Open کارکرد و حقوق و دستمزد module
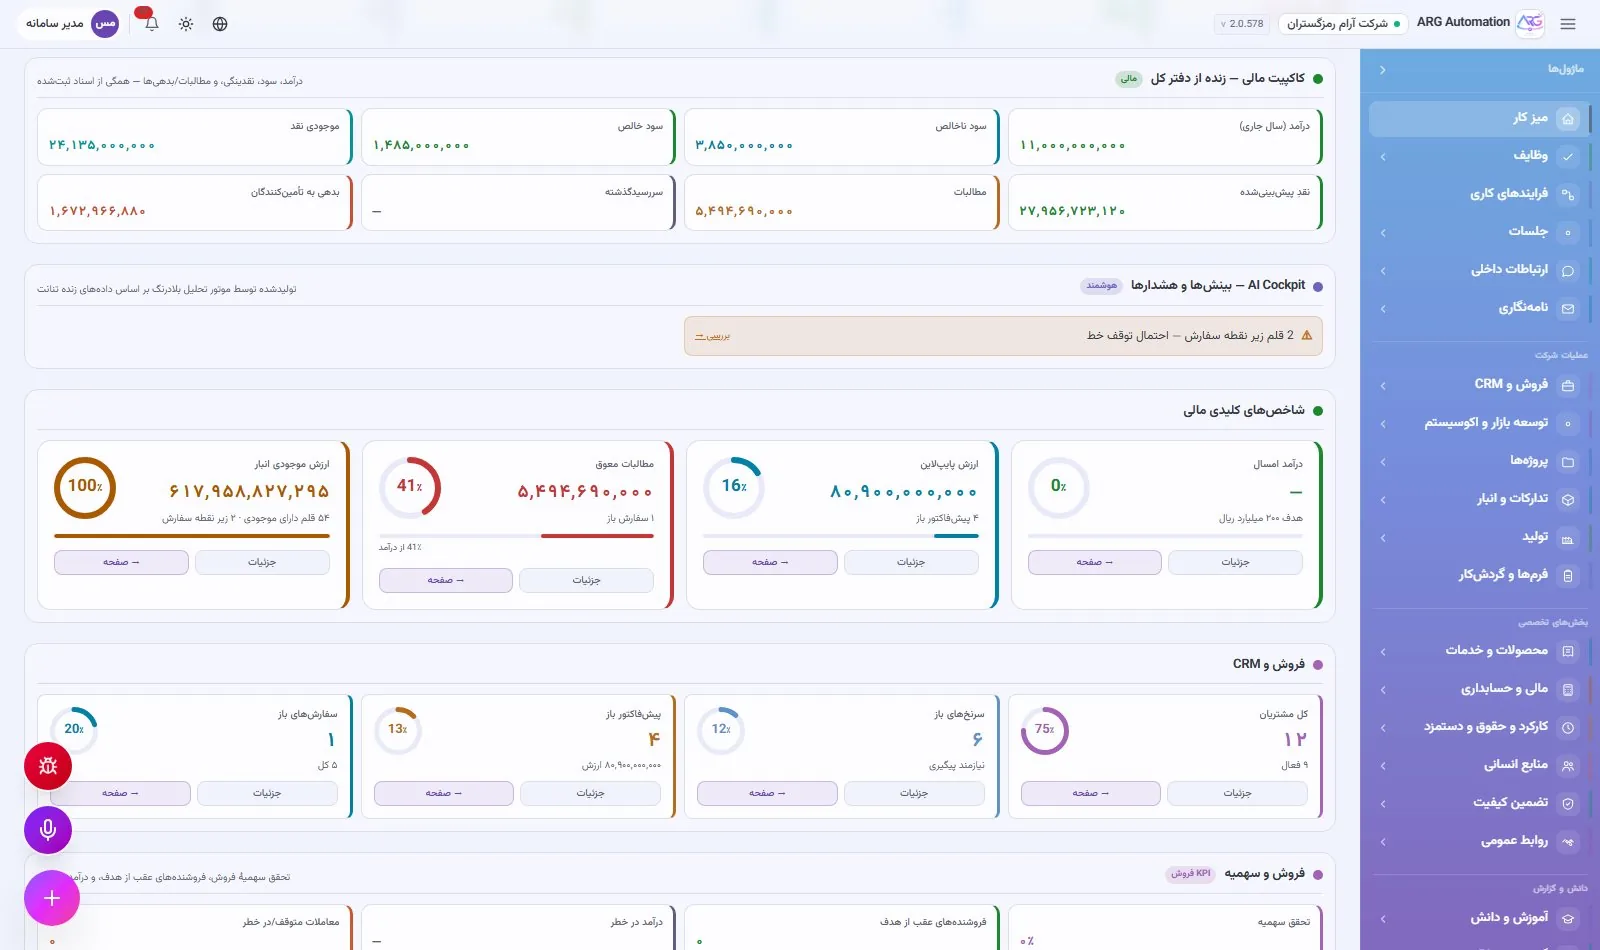This screenshot has width=1600, height=950. [1480, 727]
